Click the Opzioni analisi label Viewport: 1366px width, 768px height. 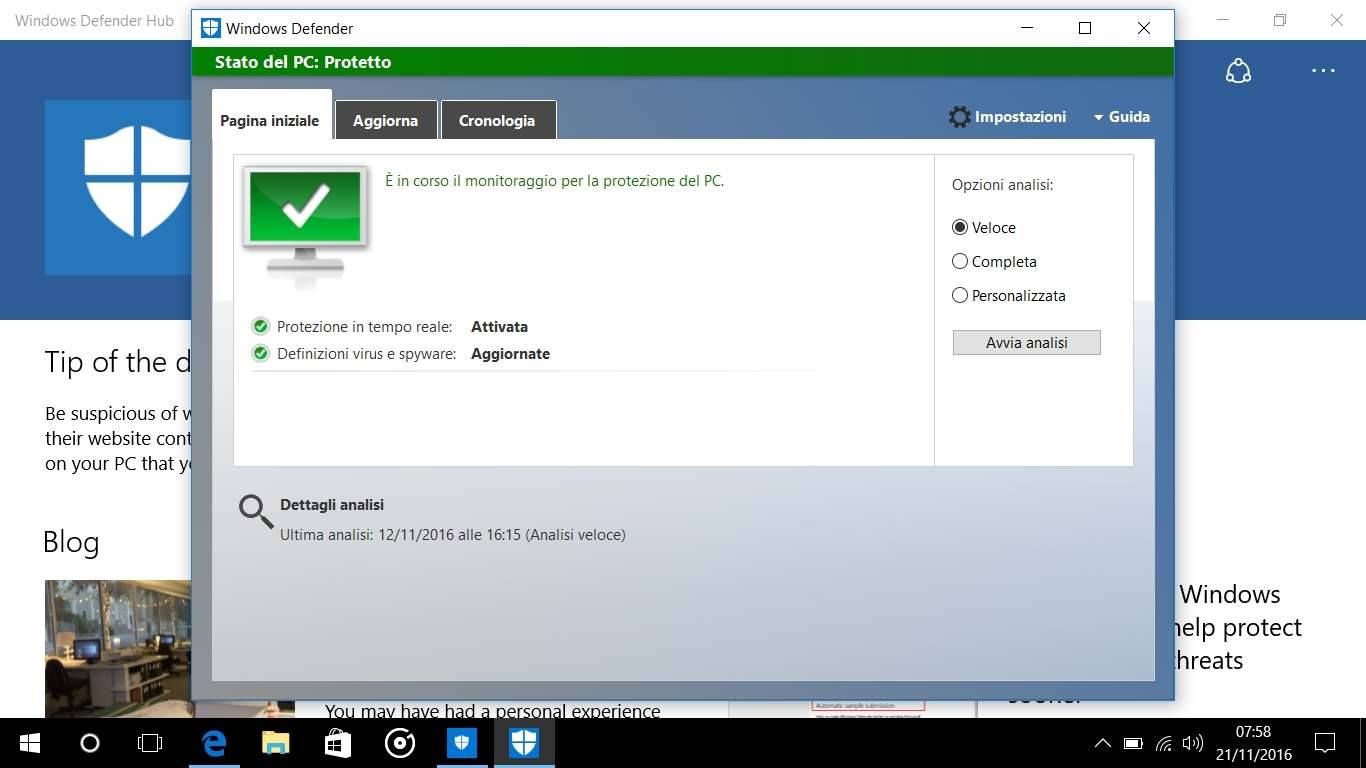[x=1002, y=185]
